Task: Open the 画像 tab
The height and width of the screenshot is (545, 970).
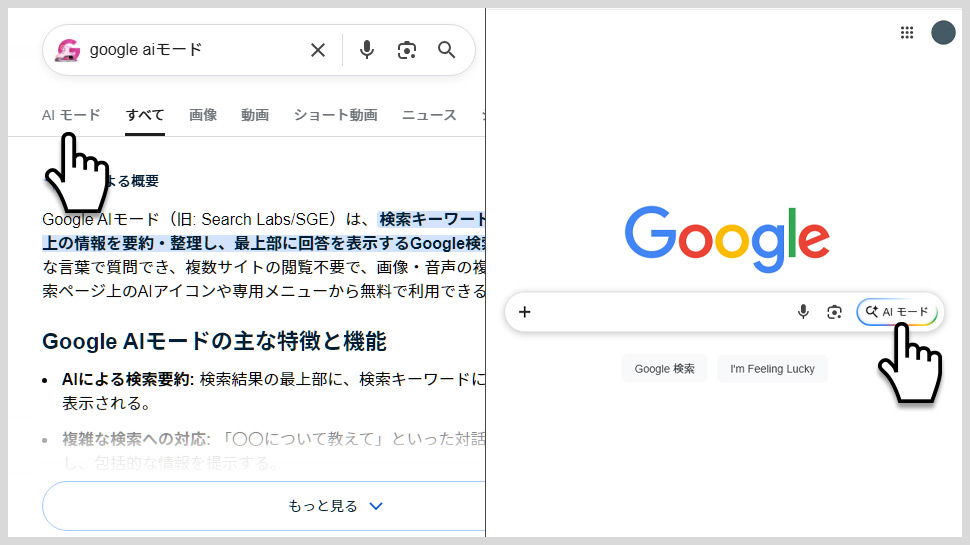Action: point(203,115)
